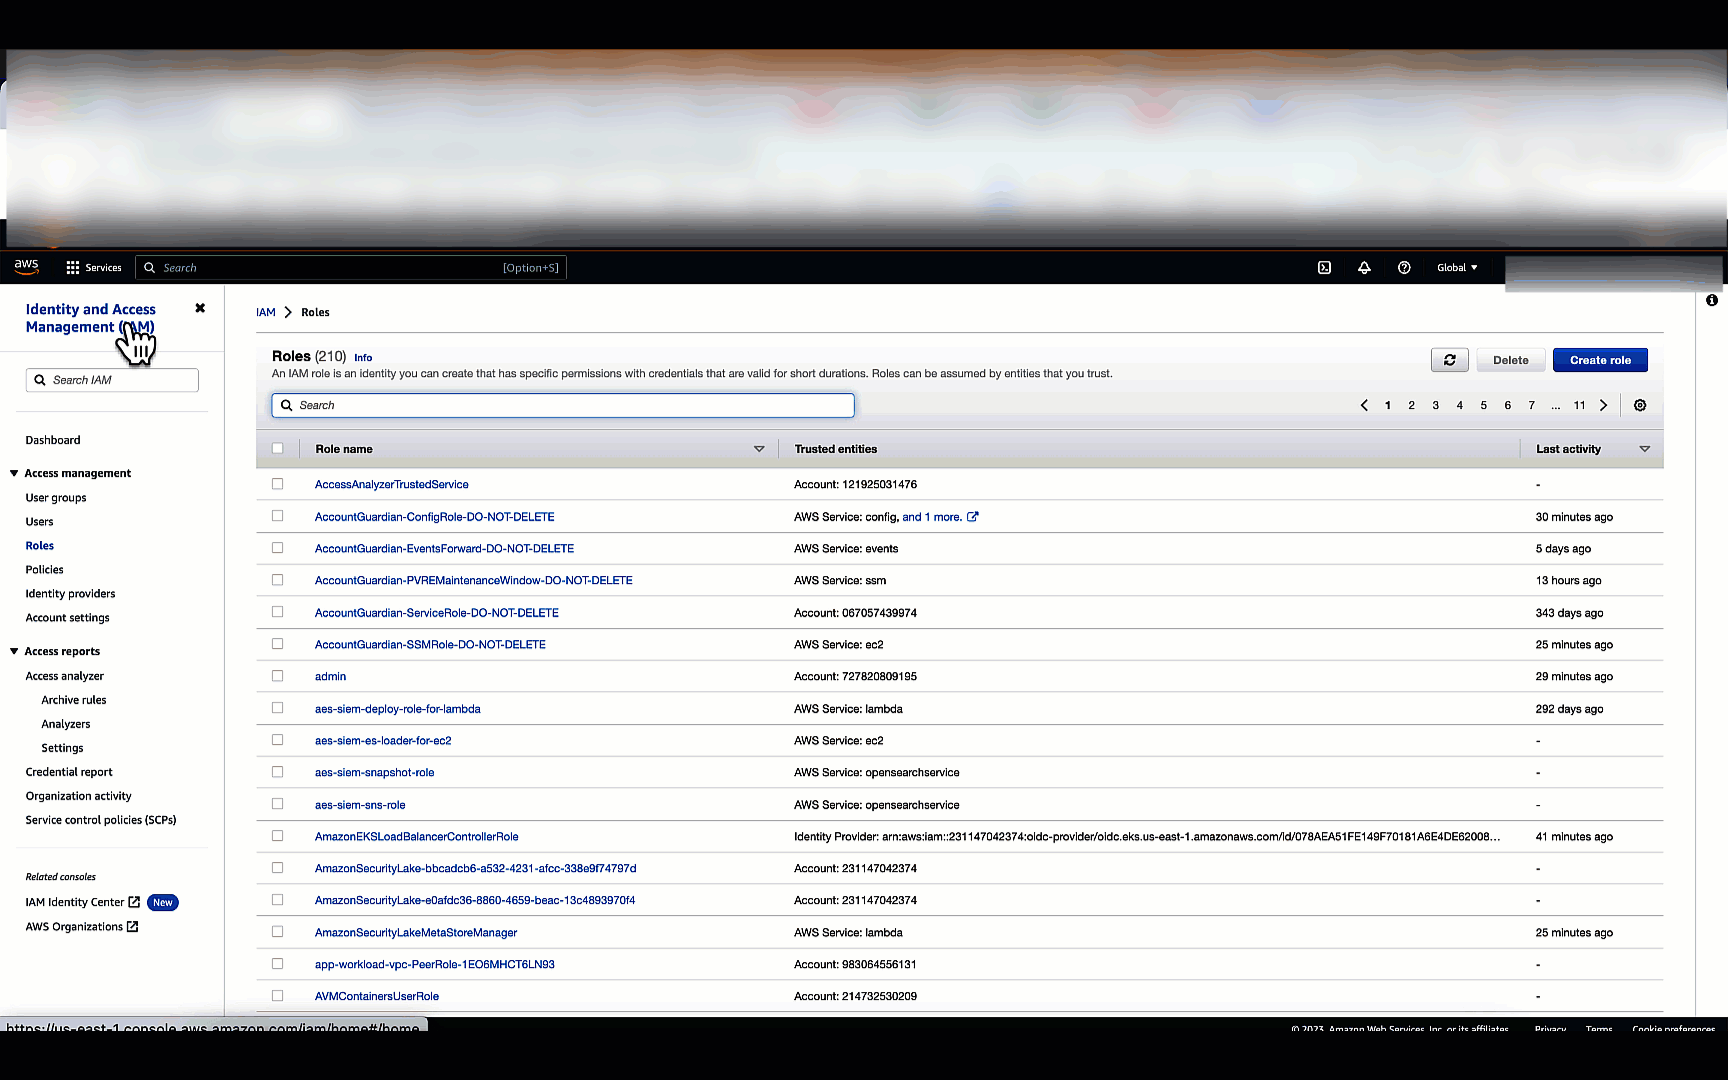Click the AWS Organizations link
This screenshot has height=1080, width=1728.
pyautogui.click(x=74, y=927)
